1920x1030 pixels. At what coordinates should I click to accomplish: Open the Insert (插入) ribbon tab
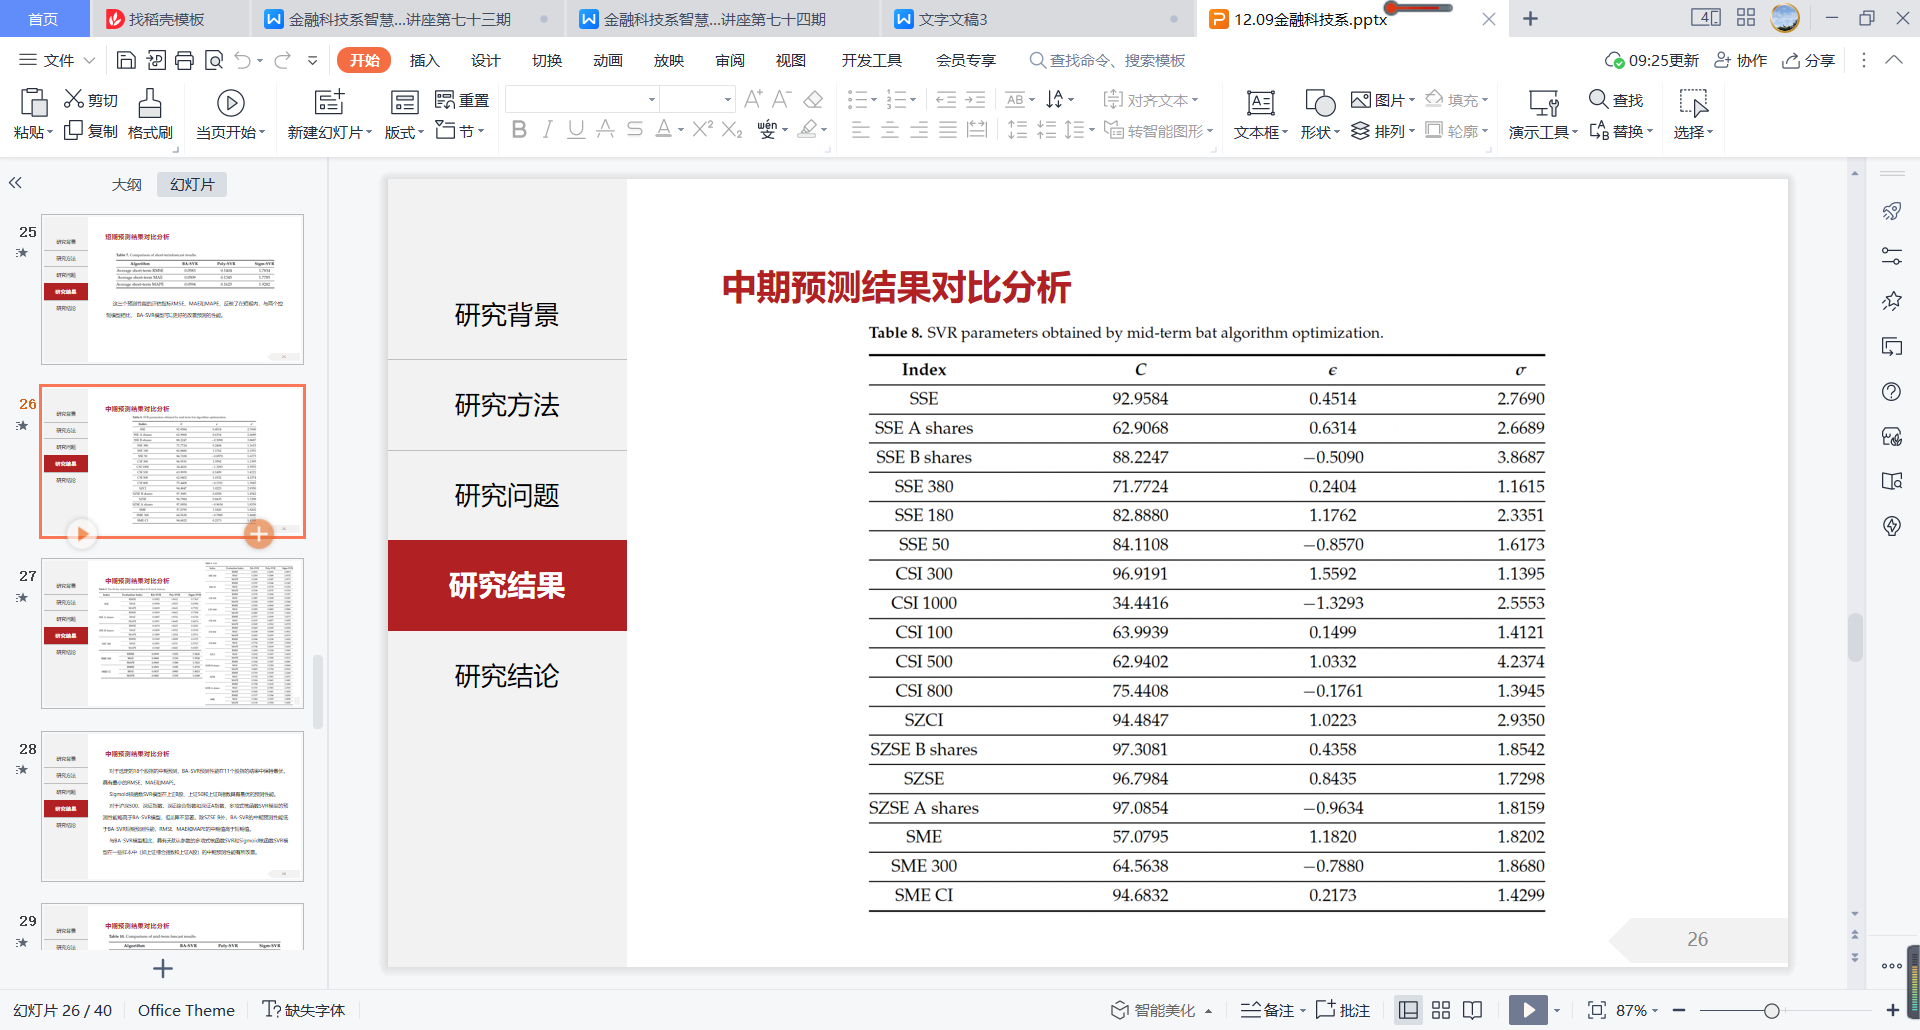pyautogui.click(x=424, y=60)
